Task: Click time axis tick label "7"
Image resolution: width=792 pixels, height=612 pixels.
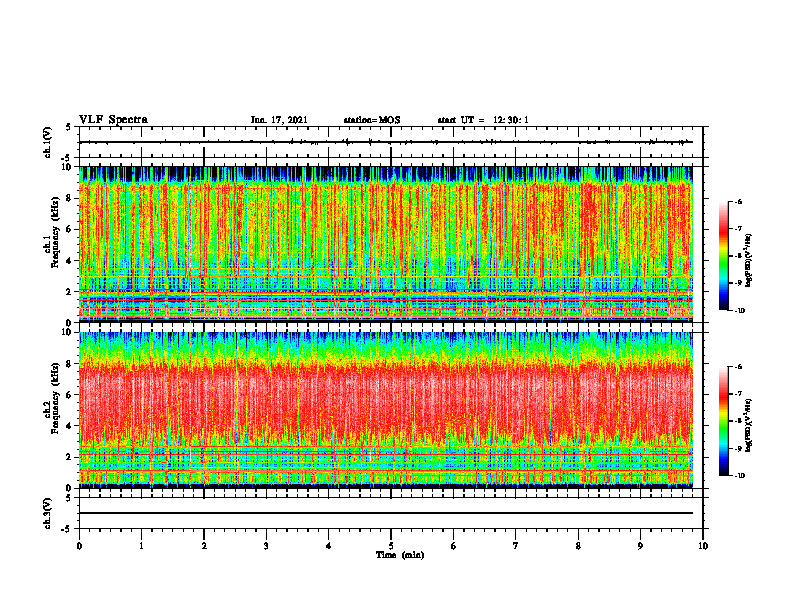Action: pos(516,546)
